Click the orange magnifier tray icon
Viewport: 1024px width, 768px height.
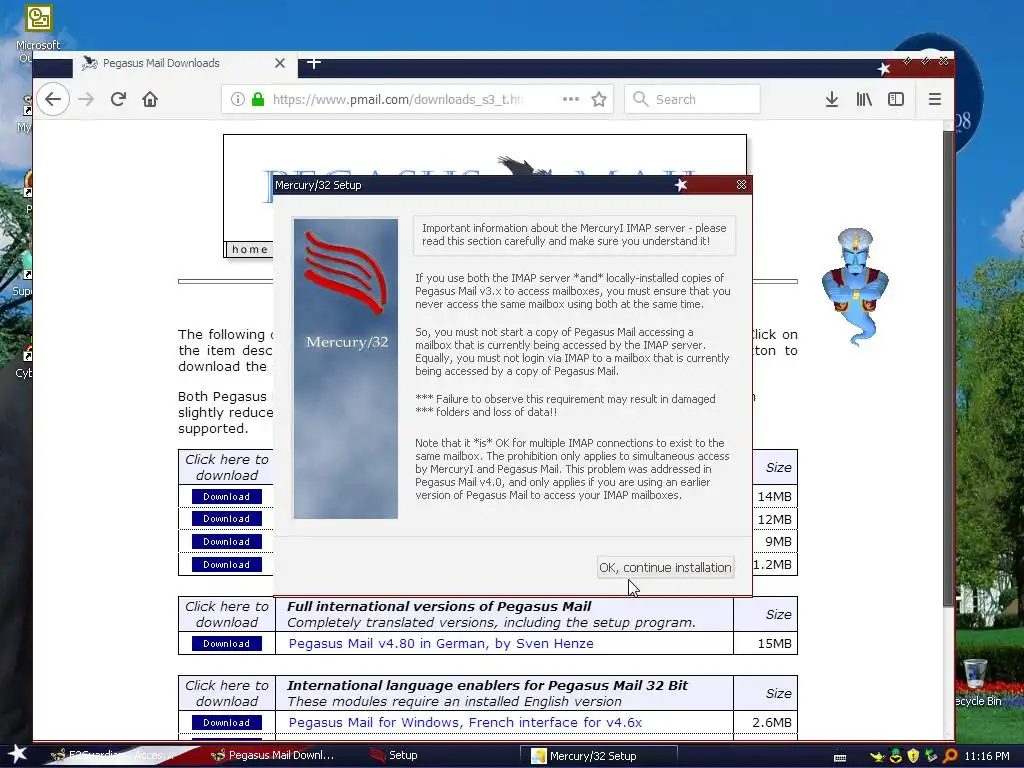pyautogui.click(x=950, y=756)
